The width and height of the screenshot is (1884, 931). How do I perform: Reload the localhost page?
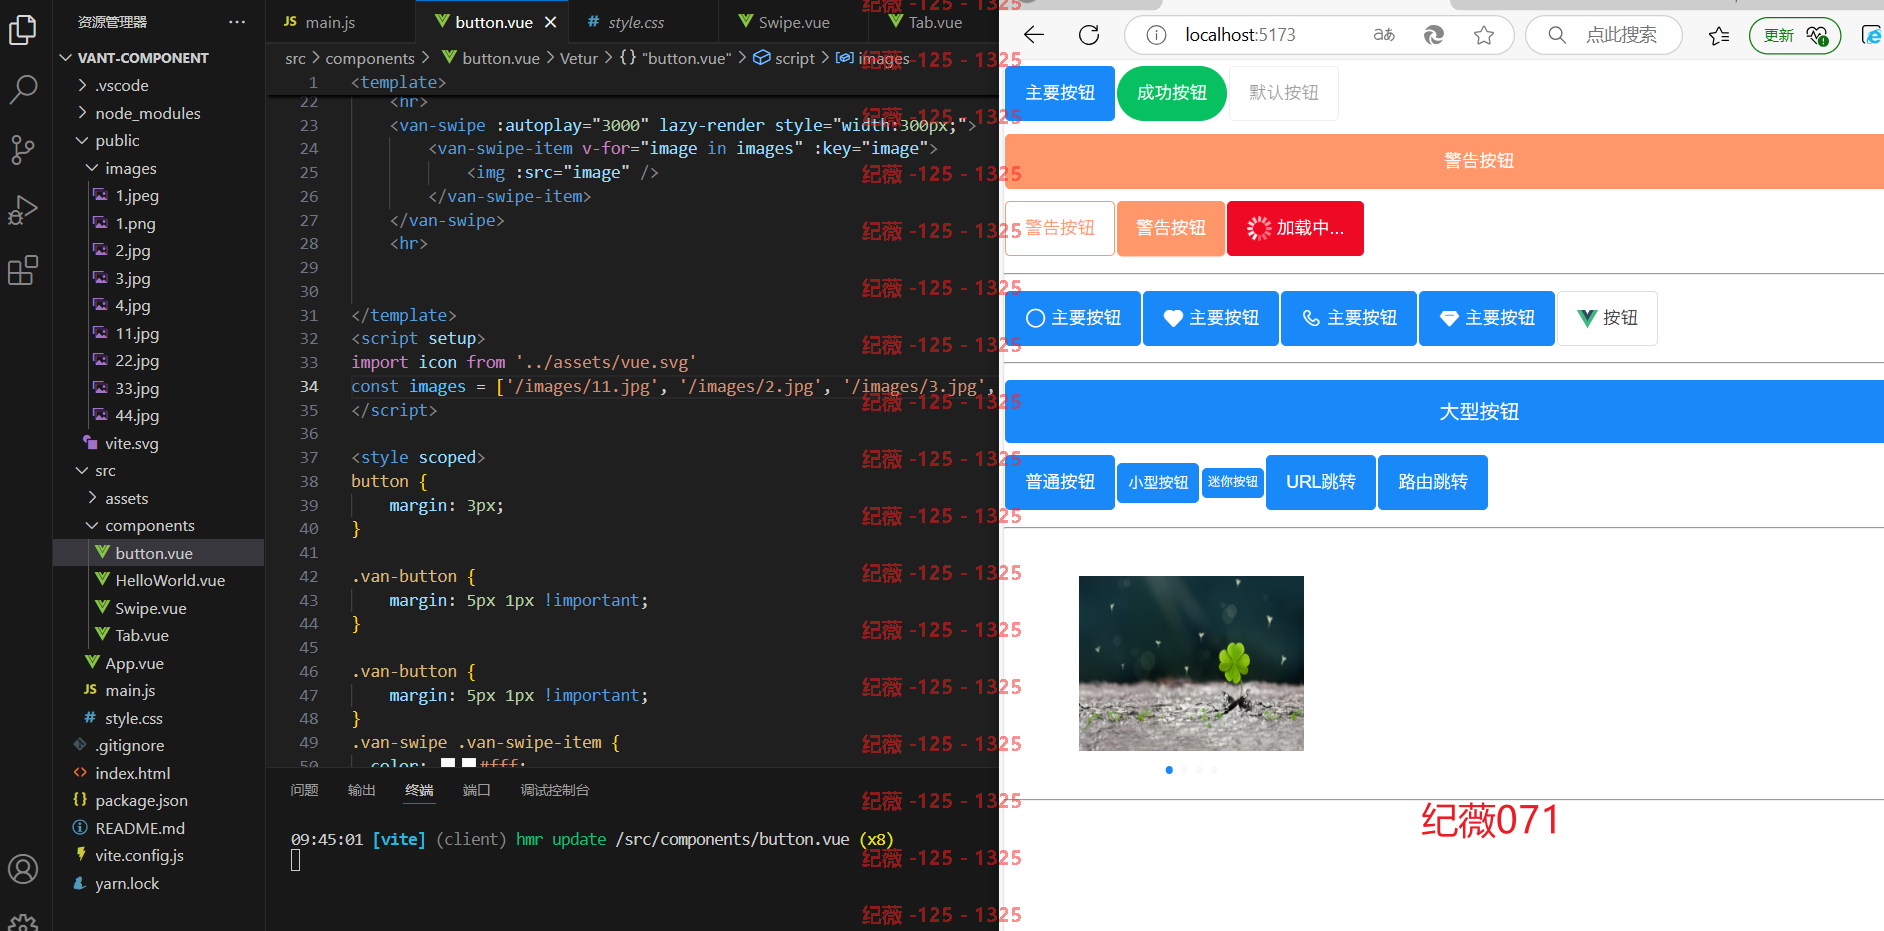1089,35
